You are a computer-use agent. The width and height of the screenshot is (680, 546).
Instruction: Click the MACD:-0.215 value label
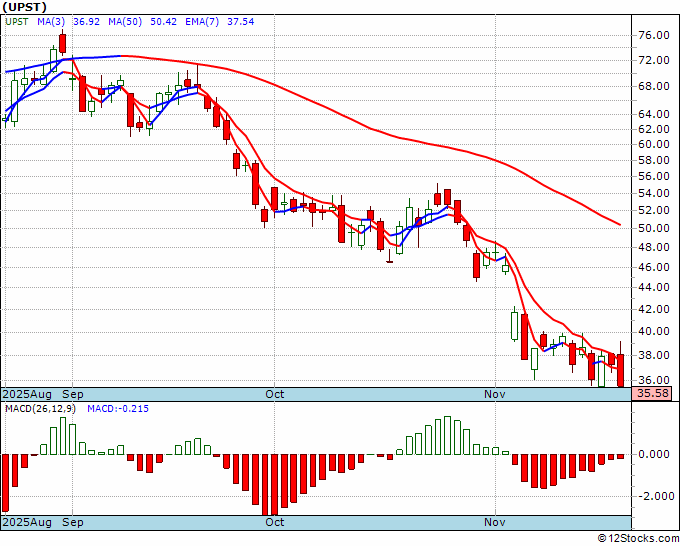(x=118, y=409)
